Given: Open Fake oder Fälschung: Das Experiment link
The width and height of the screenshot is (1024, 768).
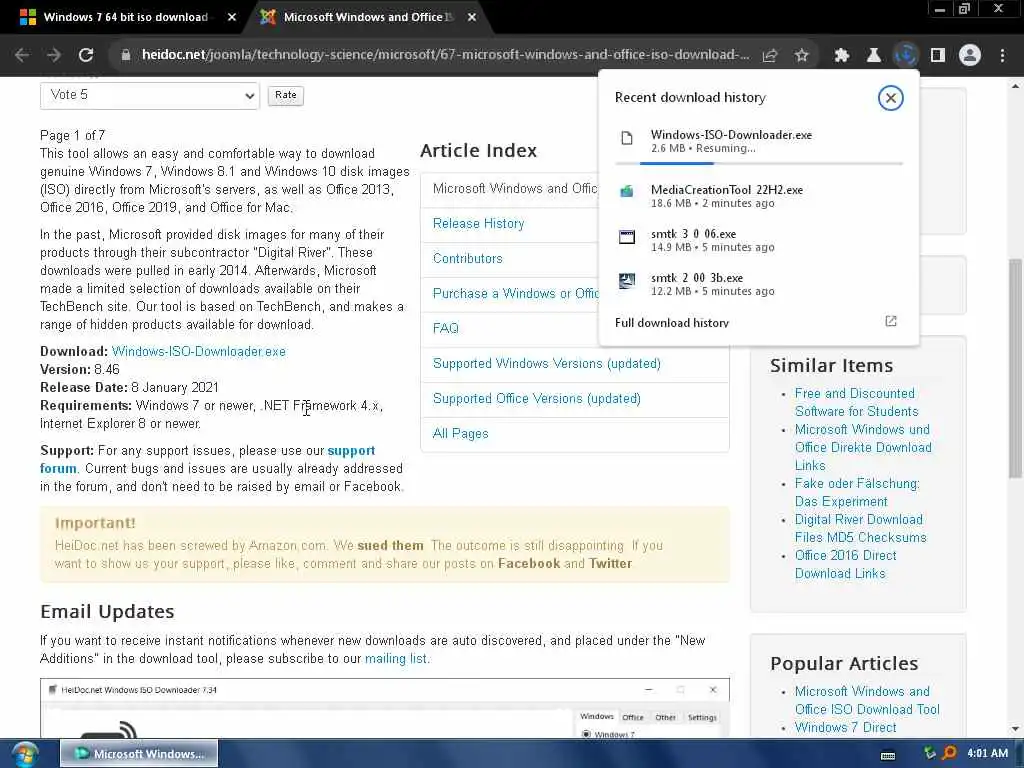Looking at the screenshot, I should point(857,492).
